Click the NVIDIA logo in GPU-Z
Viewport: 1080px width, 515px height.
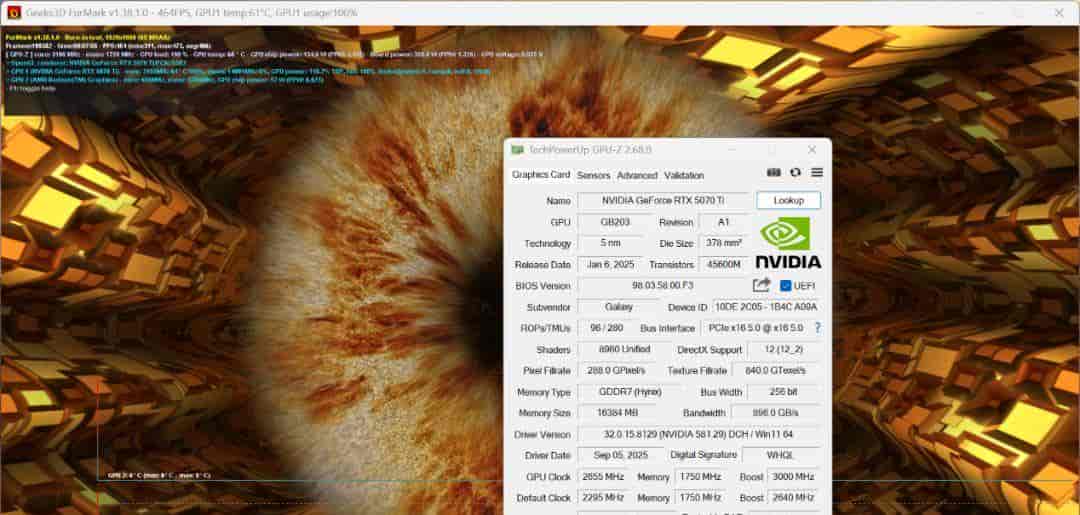(789, 242)
